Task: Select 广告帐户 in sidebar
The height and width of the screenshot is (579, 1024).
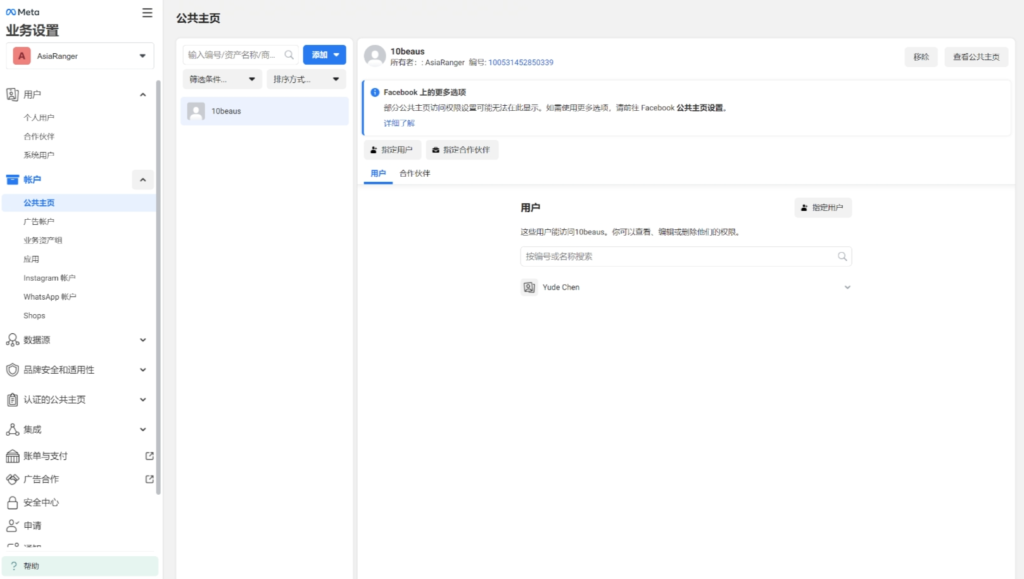Action: point(39,221)
